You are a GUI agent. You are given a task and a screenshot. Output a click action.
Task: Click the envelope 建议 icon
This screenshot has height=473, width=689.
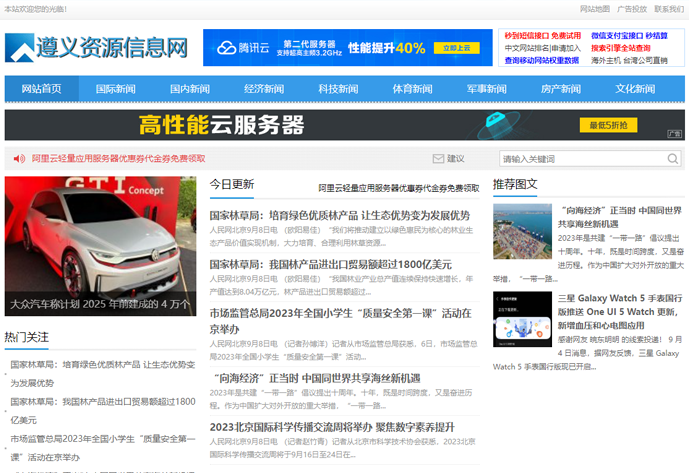coord(438,158)
